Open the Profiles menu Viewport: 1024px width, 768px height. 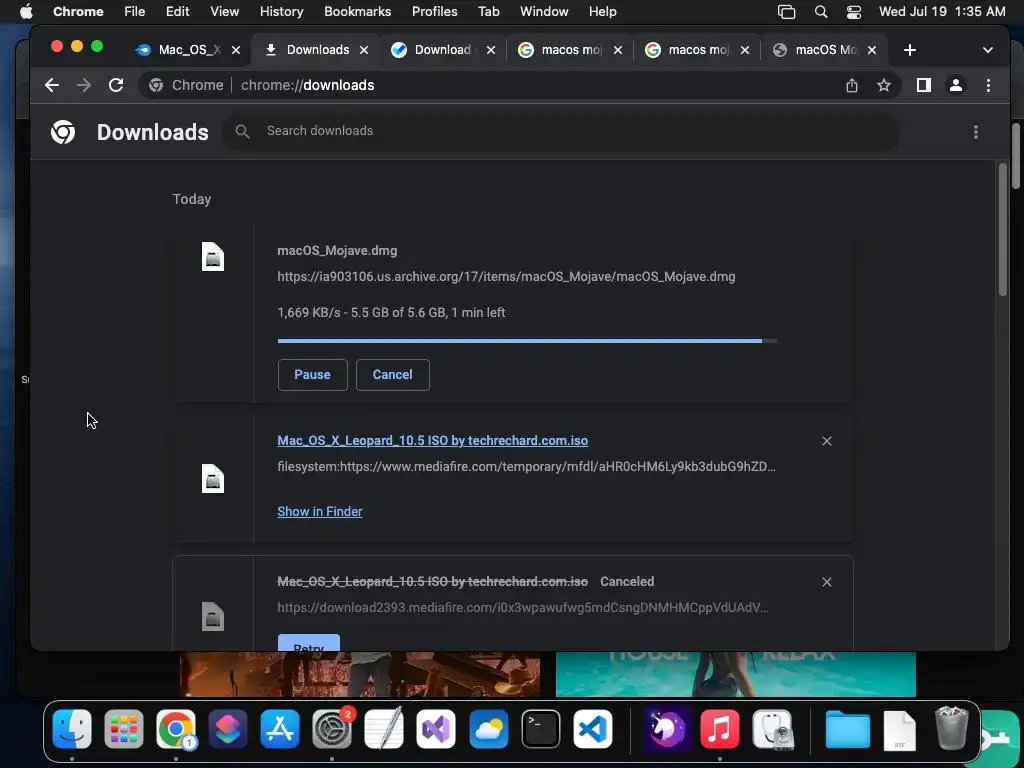[x=434, y=12]
